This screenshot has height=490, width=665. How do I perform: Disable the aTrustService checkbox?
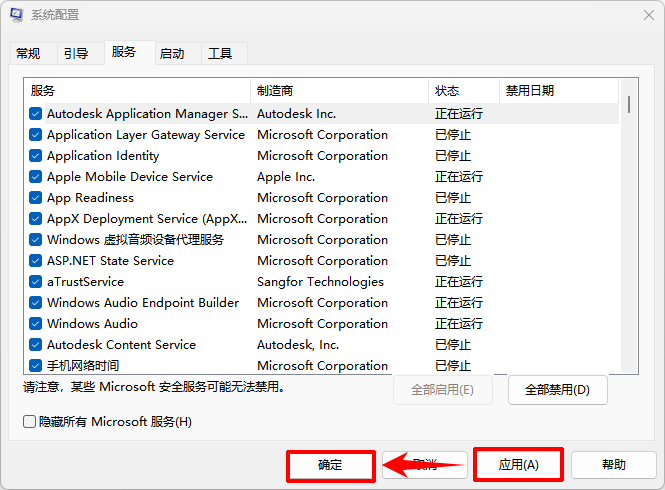pos(36,282)
